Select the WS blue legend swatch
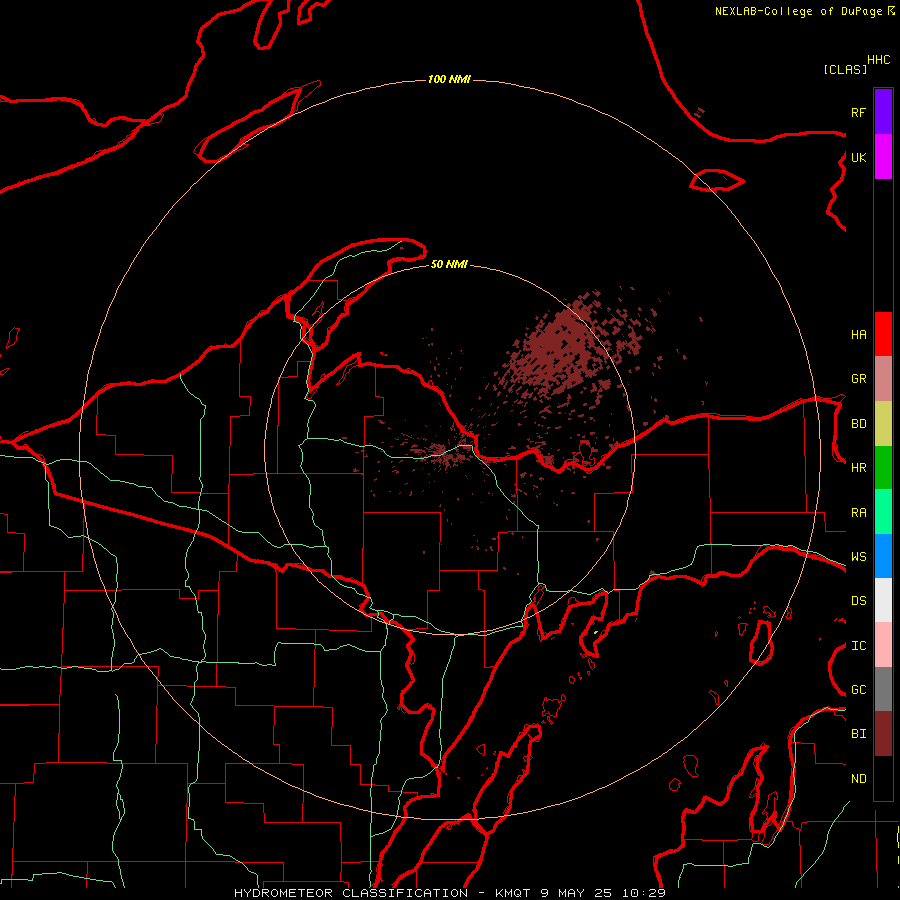Image resolution: width=900 pixels, height=900 pixels. [883, 556]
